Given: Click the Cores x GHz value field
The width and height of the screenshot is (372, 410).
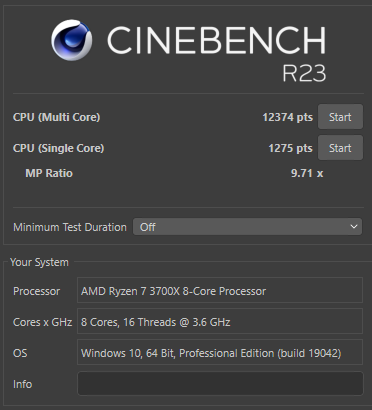Looking at the screenshot, I should click(220, 321).
